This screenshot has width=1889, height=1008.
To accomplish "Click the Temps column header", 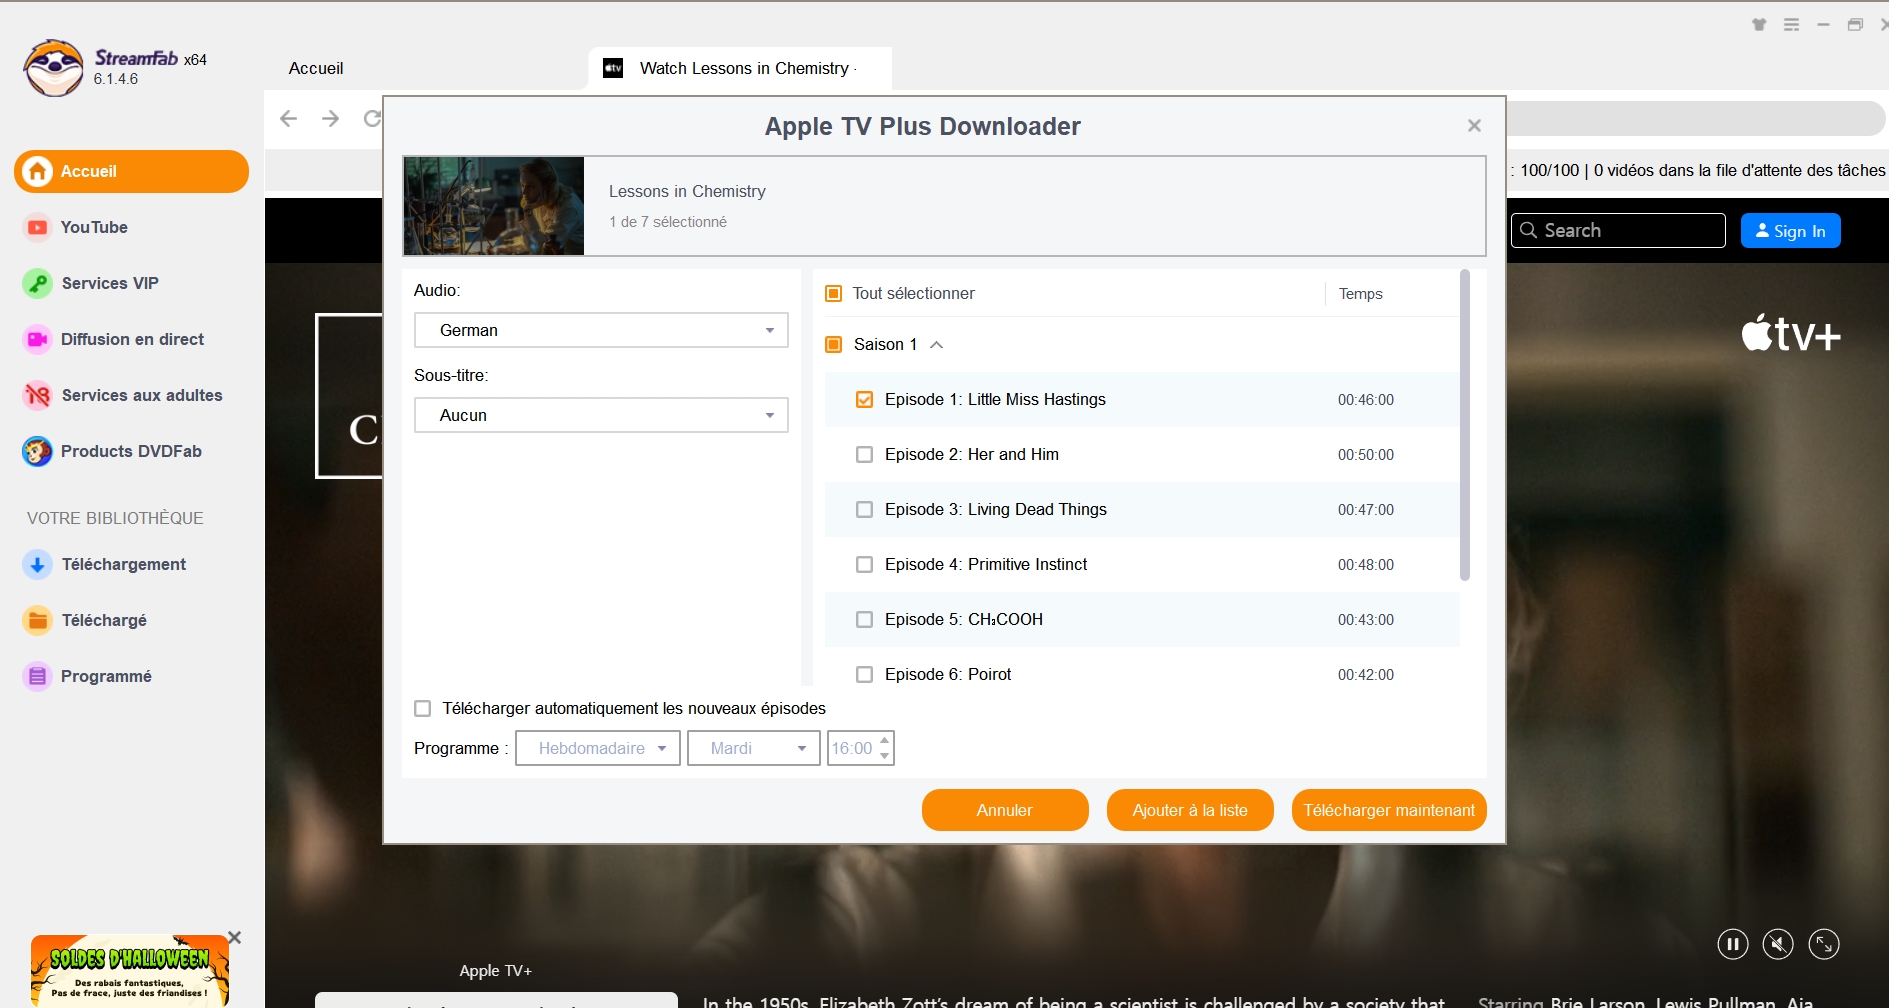I will point(1360,294).
